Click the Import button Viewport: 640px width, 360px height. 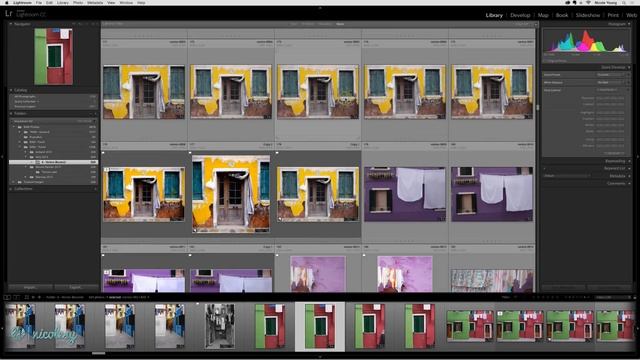[30, 287]
